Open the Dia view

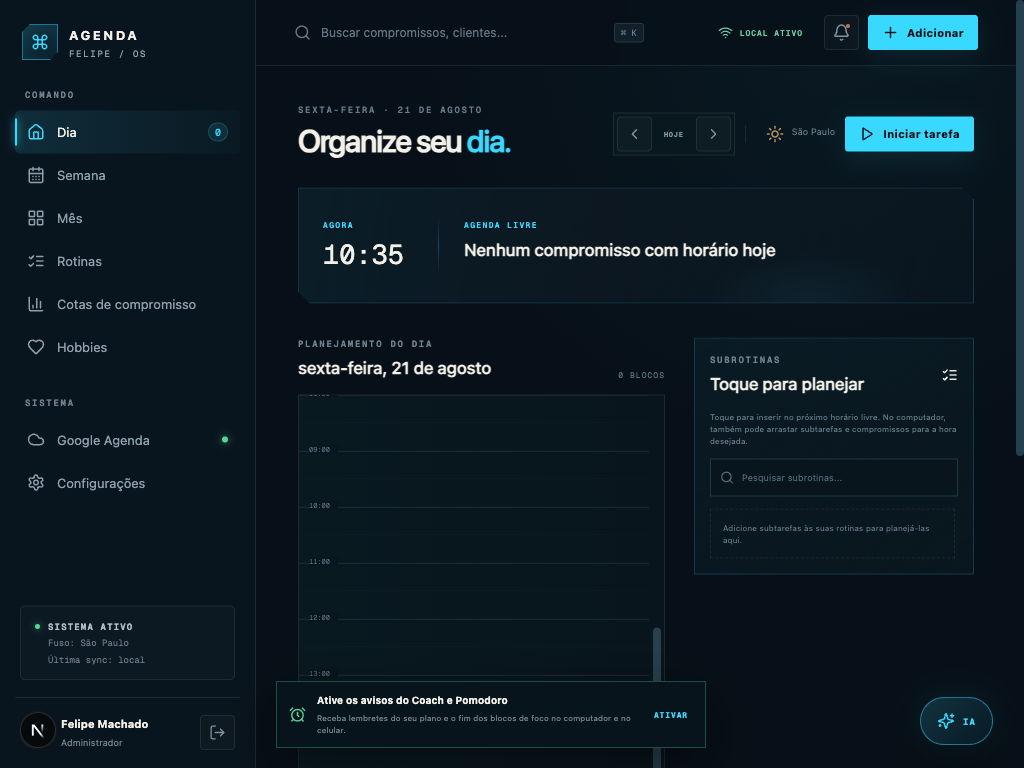pyautogui.click(x=127, y=132)
